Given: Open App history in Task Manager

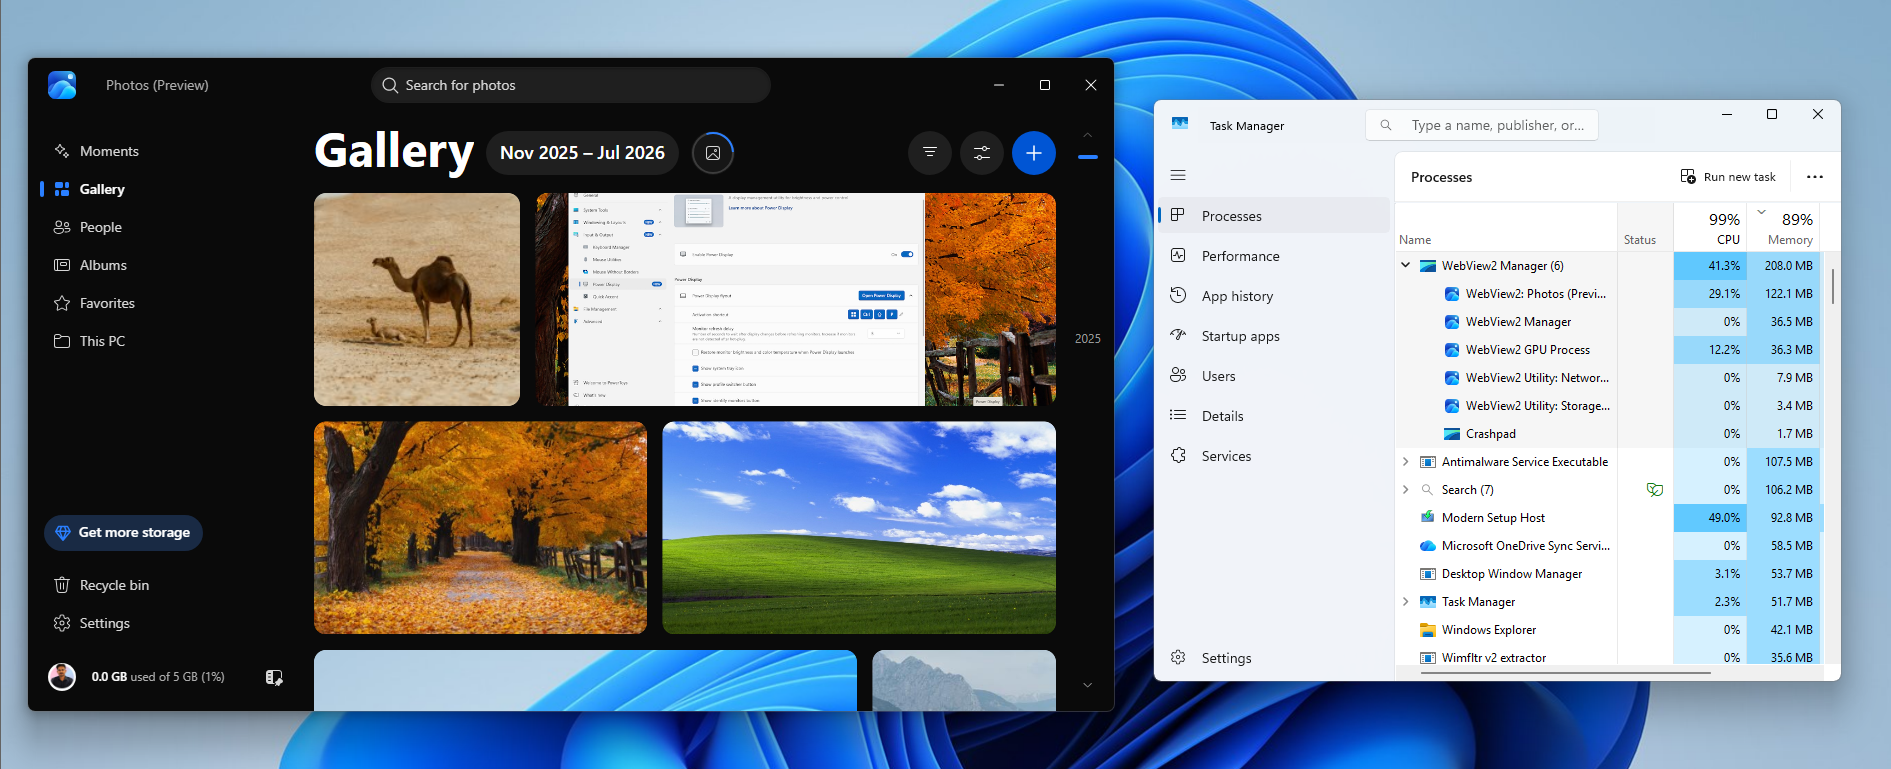Looking at the screenshot, I should [1274, 296].
